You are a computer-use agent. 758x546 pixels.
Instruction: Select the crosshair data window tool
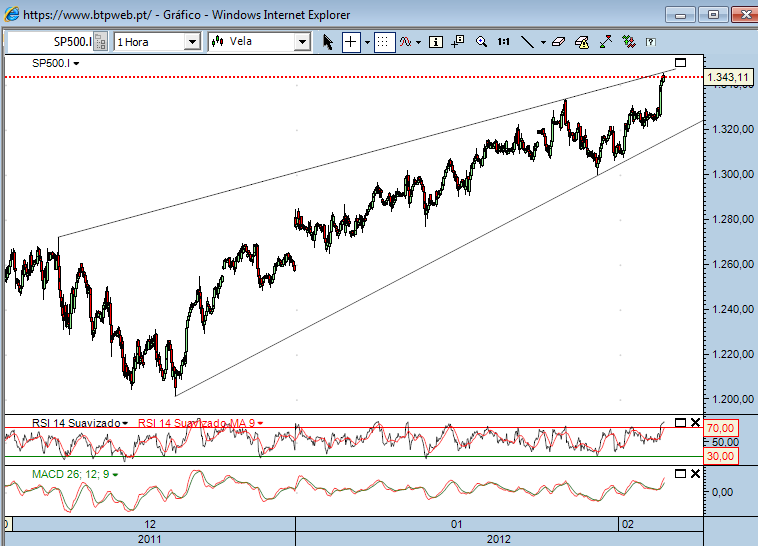tap(457, 42)
